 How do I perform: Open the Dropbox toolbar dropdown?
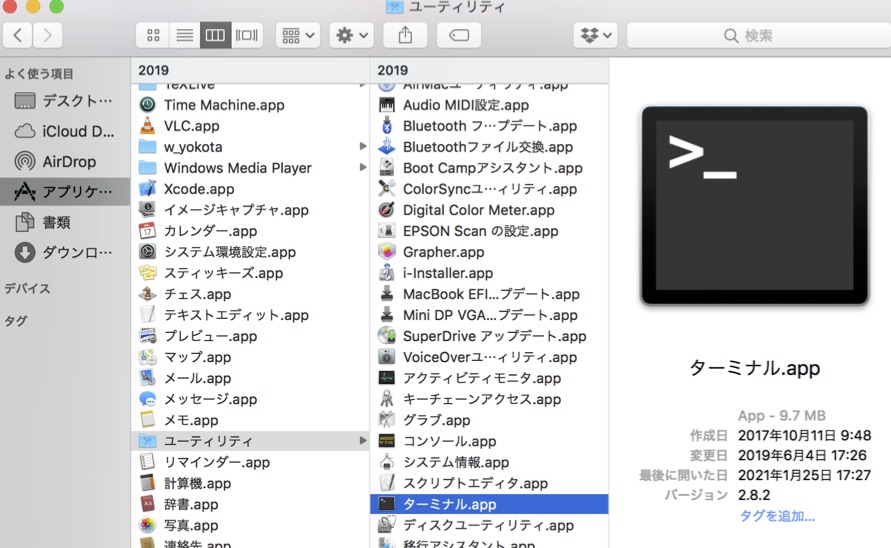596,35
